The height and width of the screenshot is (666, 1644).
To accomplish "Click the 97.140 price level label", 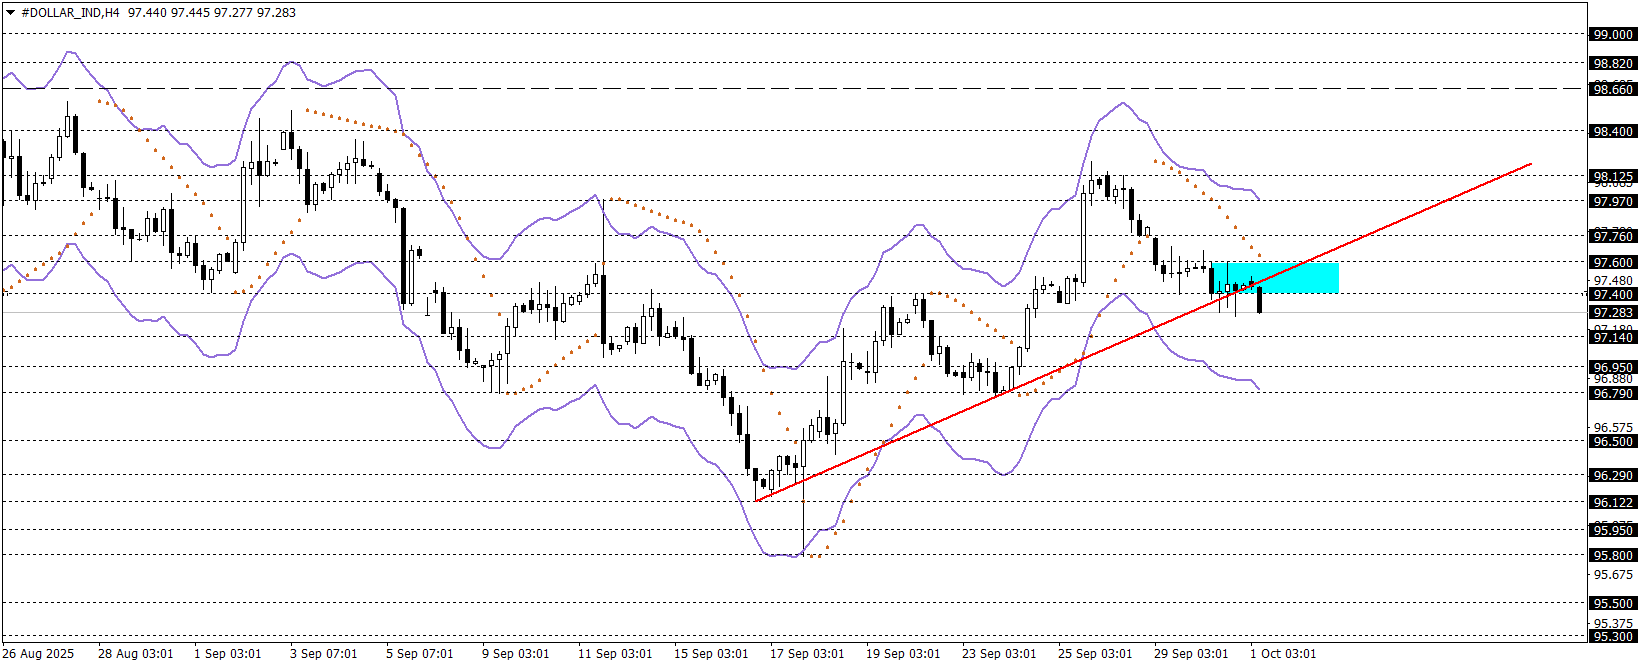I will 1612,338.
